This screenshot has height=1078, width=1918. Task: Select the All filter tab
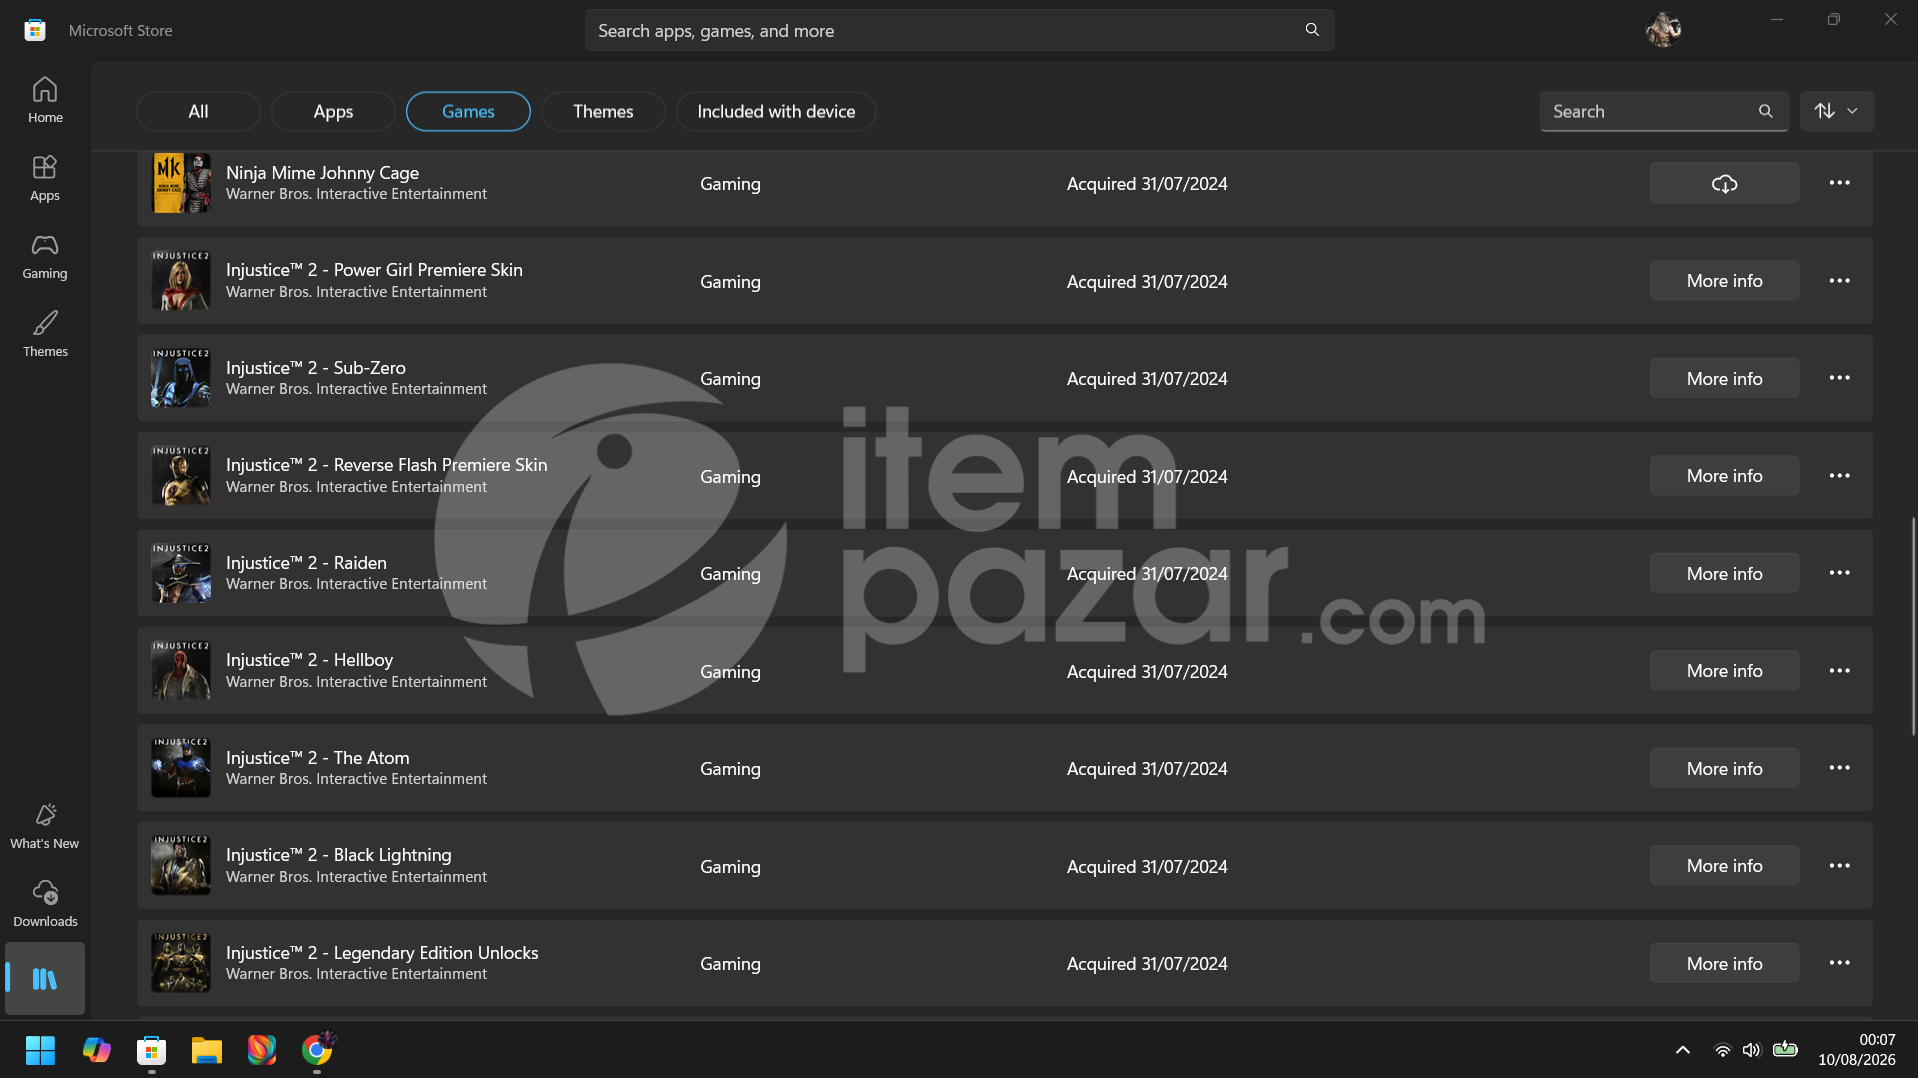pos(198,111)
